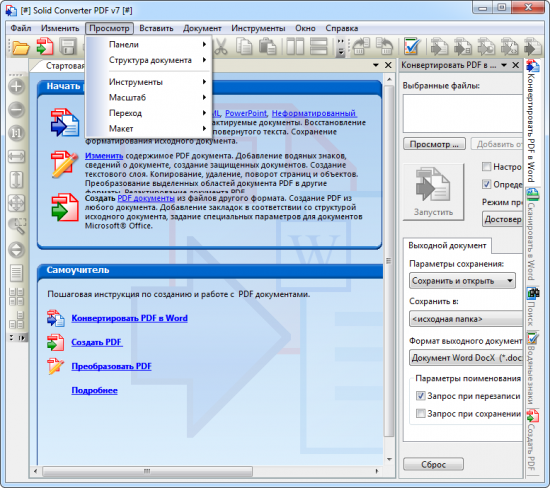This screenshot has width=550, height=488.
Task: Click the Просмотр ... browse button
Action: point(434,144)
